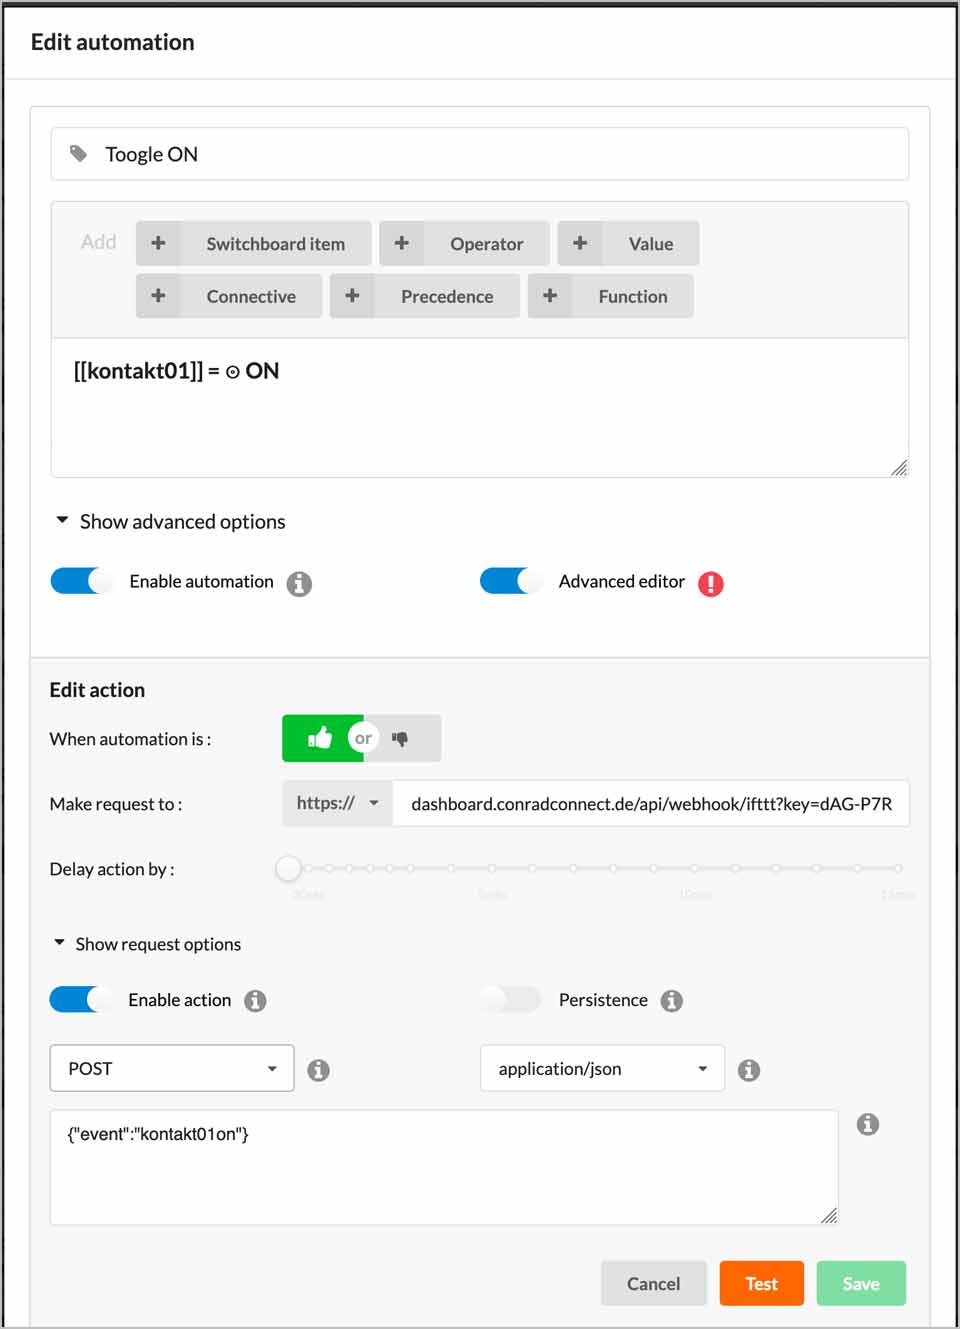Click the plus icon of Precedence
The width and height of the screenshot is (960, 1329).
pyautogui.click(x=352, y=296)
